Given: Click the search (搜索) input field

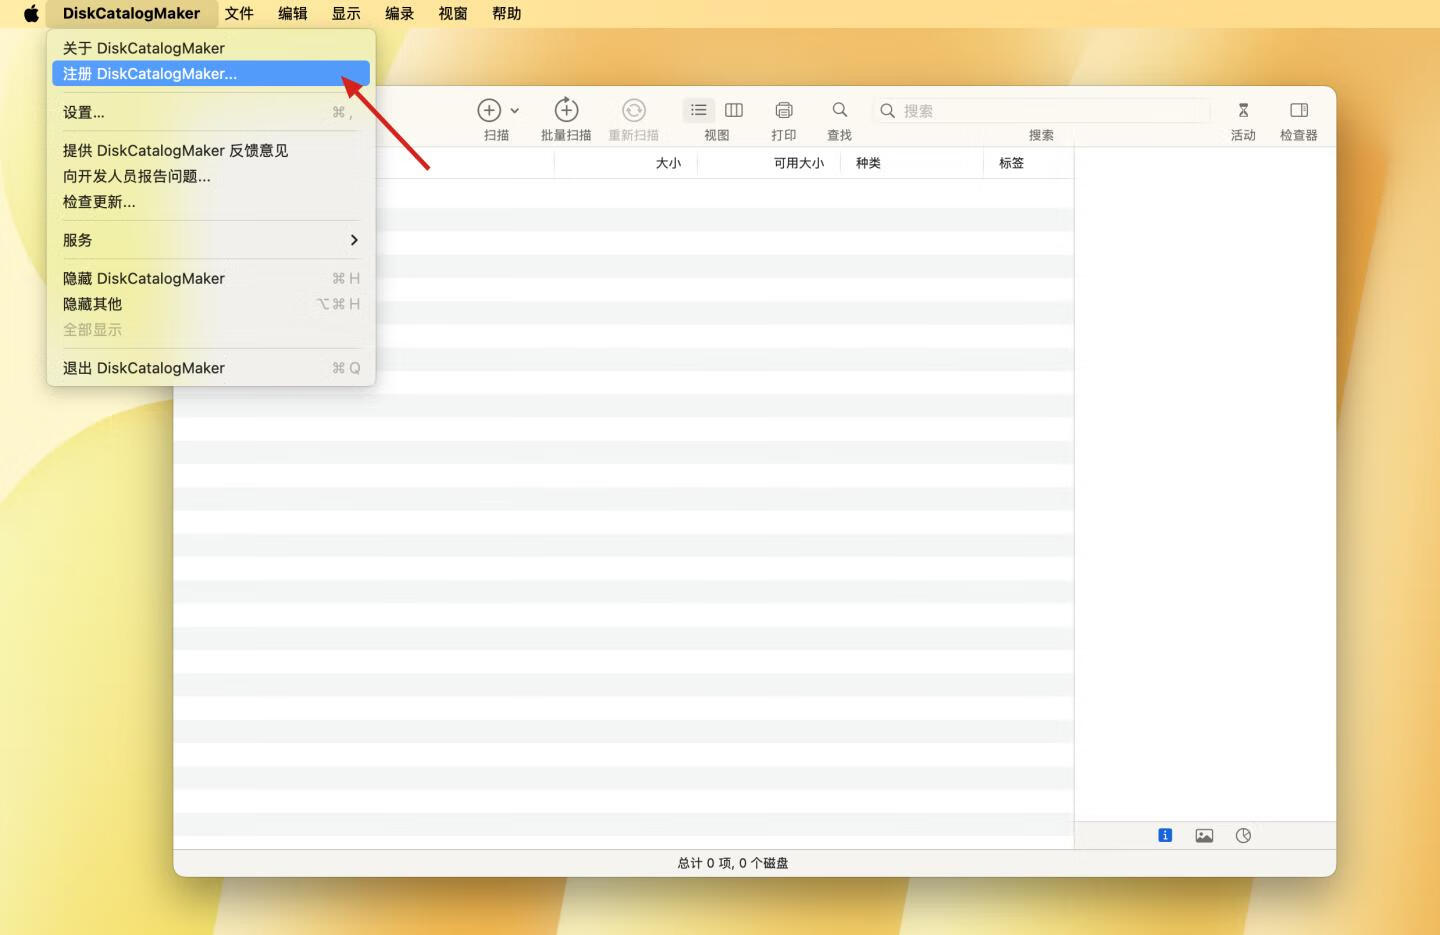Looking at the screenshot, I should [x=1041, y=111].
